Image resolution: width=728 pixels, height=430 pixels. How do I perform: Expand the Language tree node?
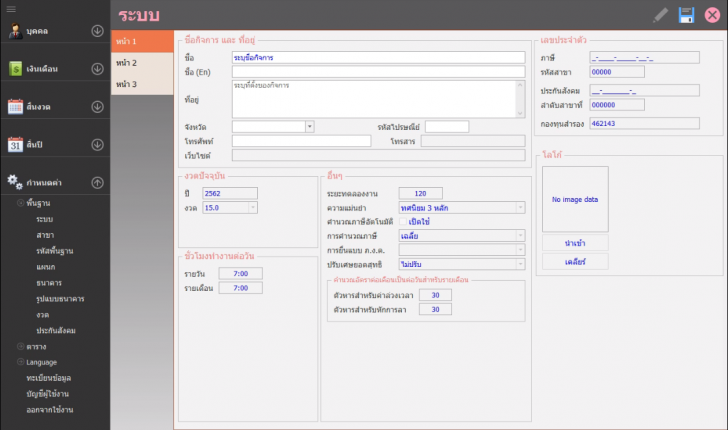pyautogui.click(x=20, y=361)
